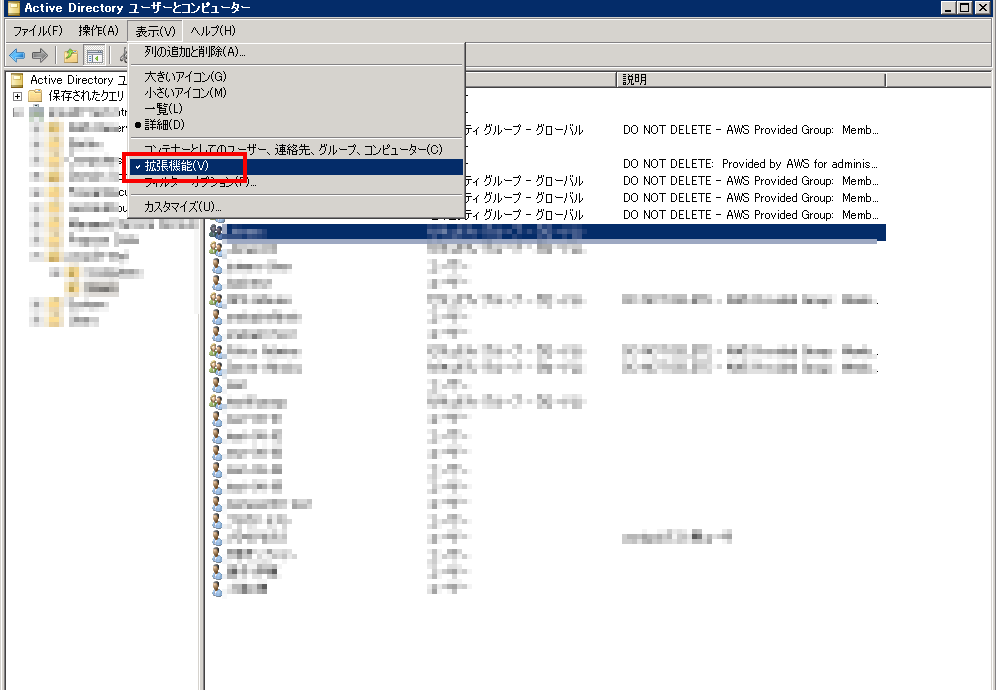
Task: Click the Active Directory root node icon
Action: (x=17, y=80)
